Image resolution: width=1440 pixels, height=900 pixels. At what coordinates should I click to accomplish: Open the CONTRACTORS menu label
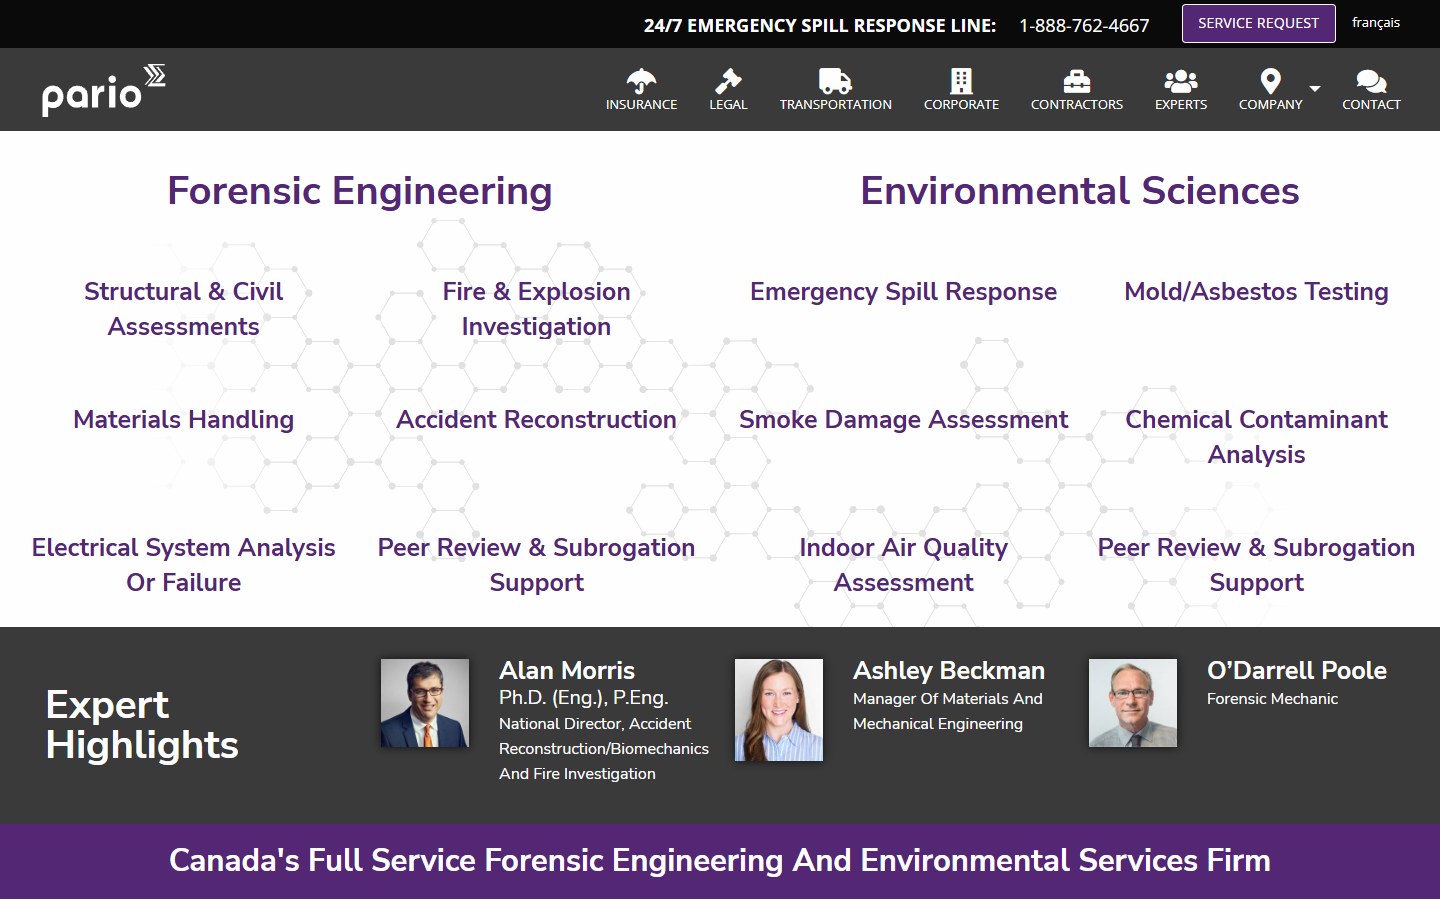(x=1077, y=104)
